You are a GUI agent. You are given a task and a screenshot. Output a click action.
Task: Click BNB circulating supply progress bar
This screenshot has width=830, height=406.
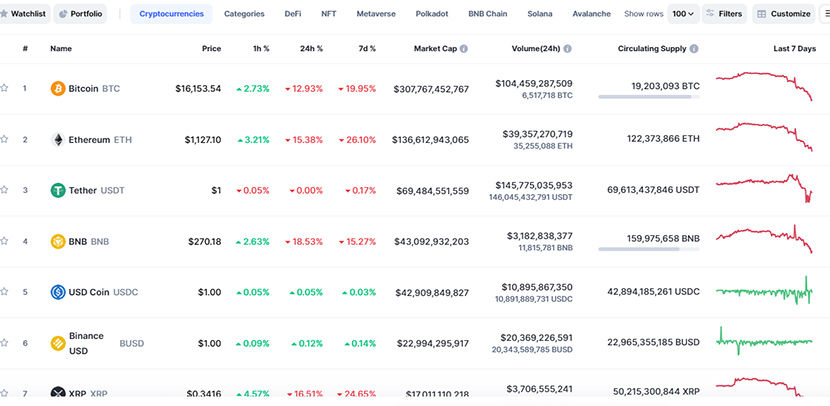point(649,249)
